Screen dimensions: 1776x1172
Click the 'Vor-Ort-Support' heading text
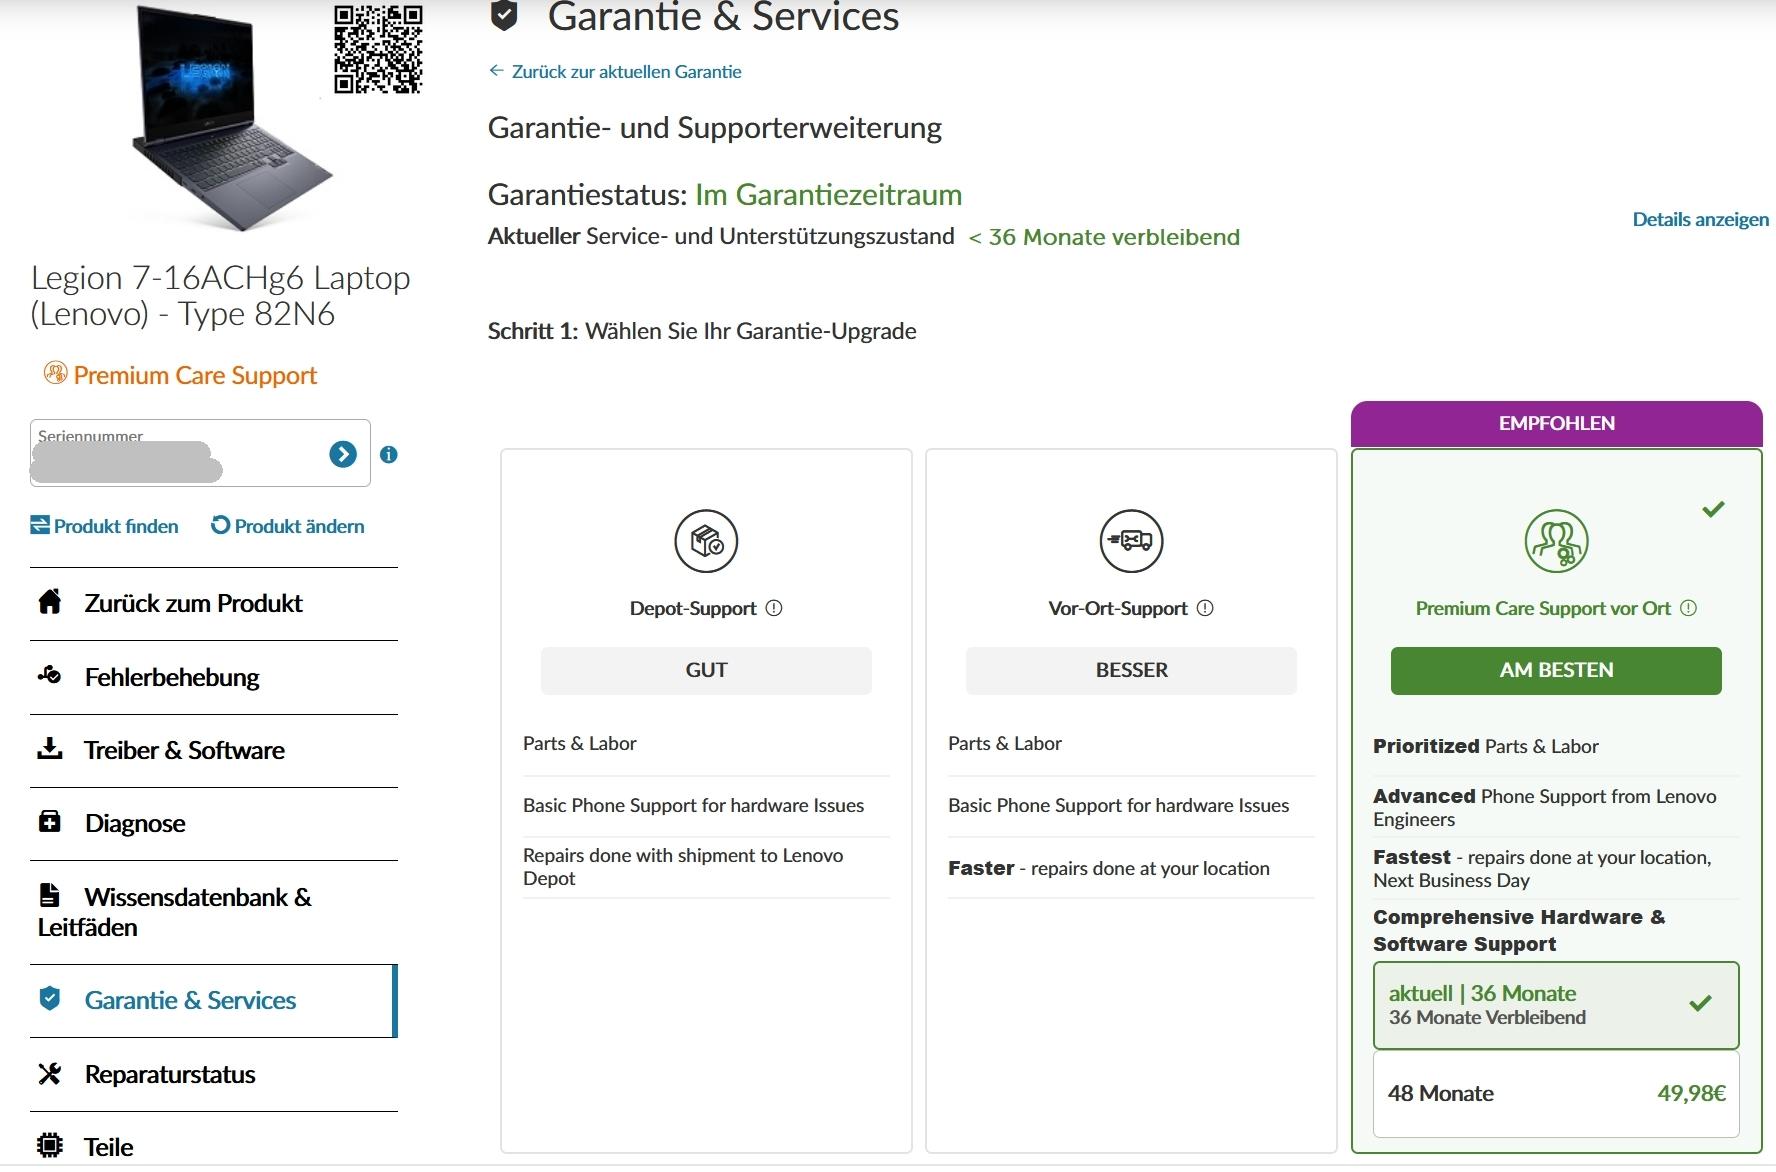pos(1118,608)
